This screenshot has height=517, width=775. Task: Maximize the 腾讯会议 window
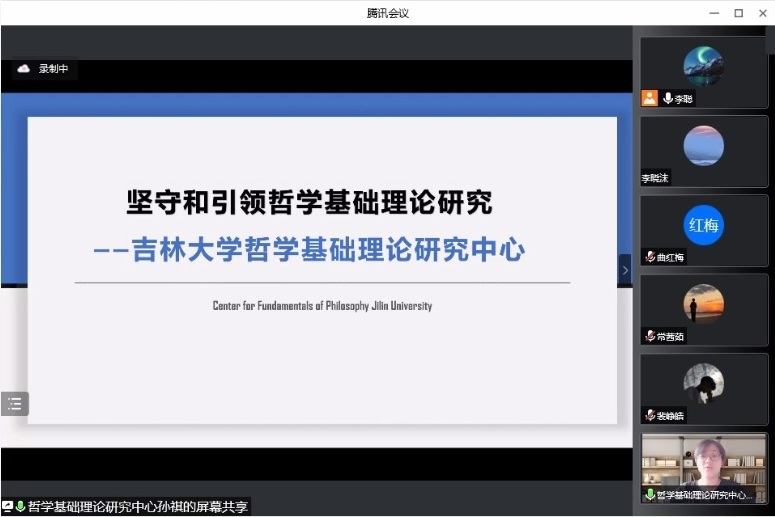pyautogui.click(x=738, y=13)
